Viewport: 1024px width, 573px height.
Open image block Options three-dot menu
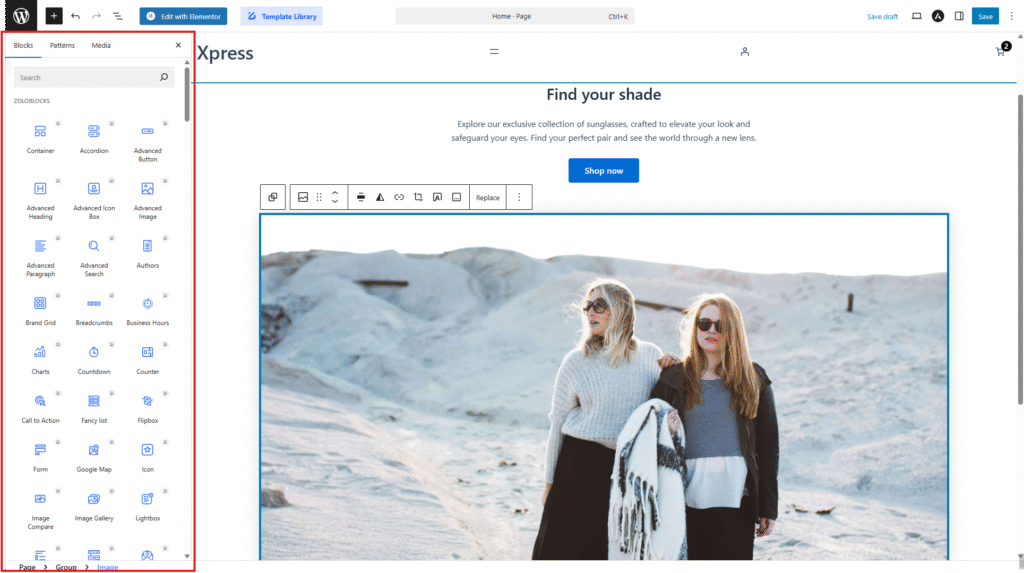coord(519,197)
